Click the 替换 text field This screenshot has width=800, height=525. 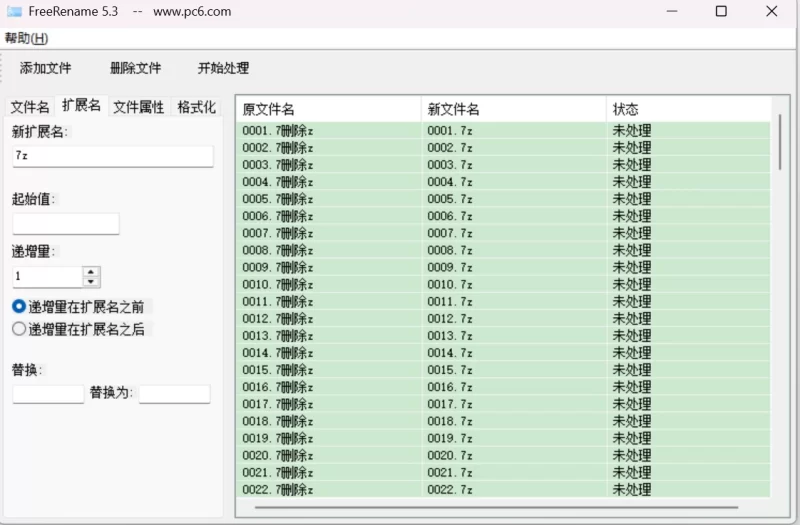pos(48,394)
